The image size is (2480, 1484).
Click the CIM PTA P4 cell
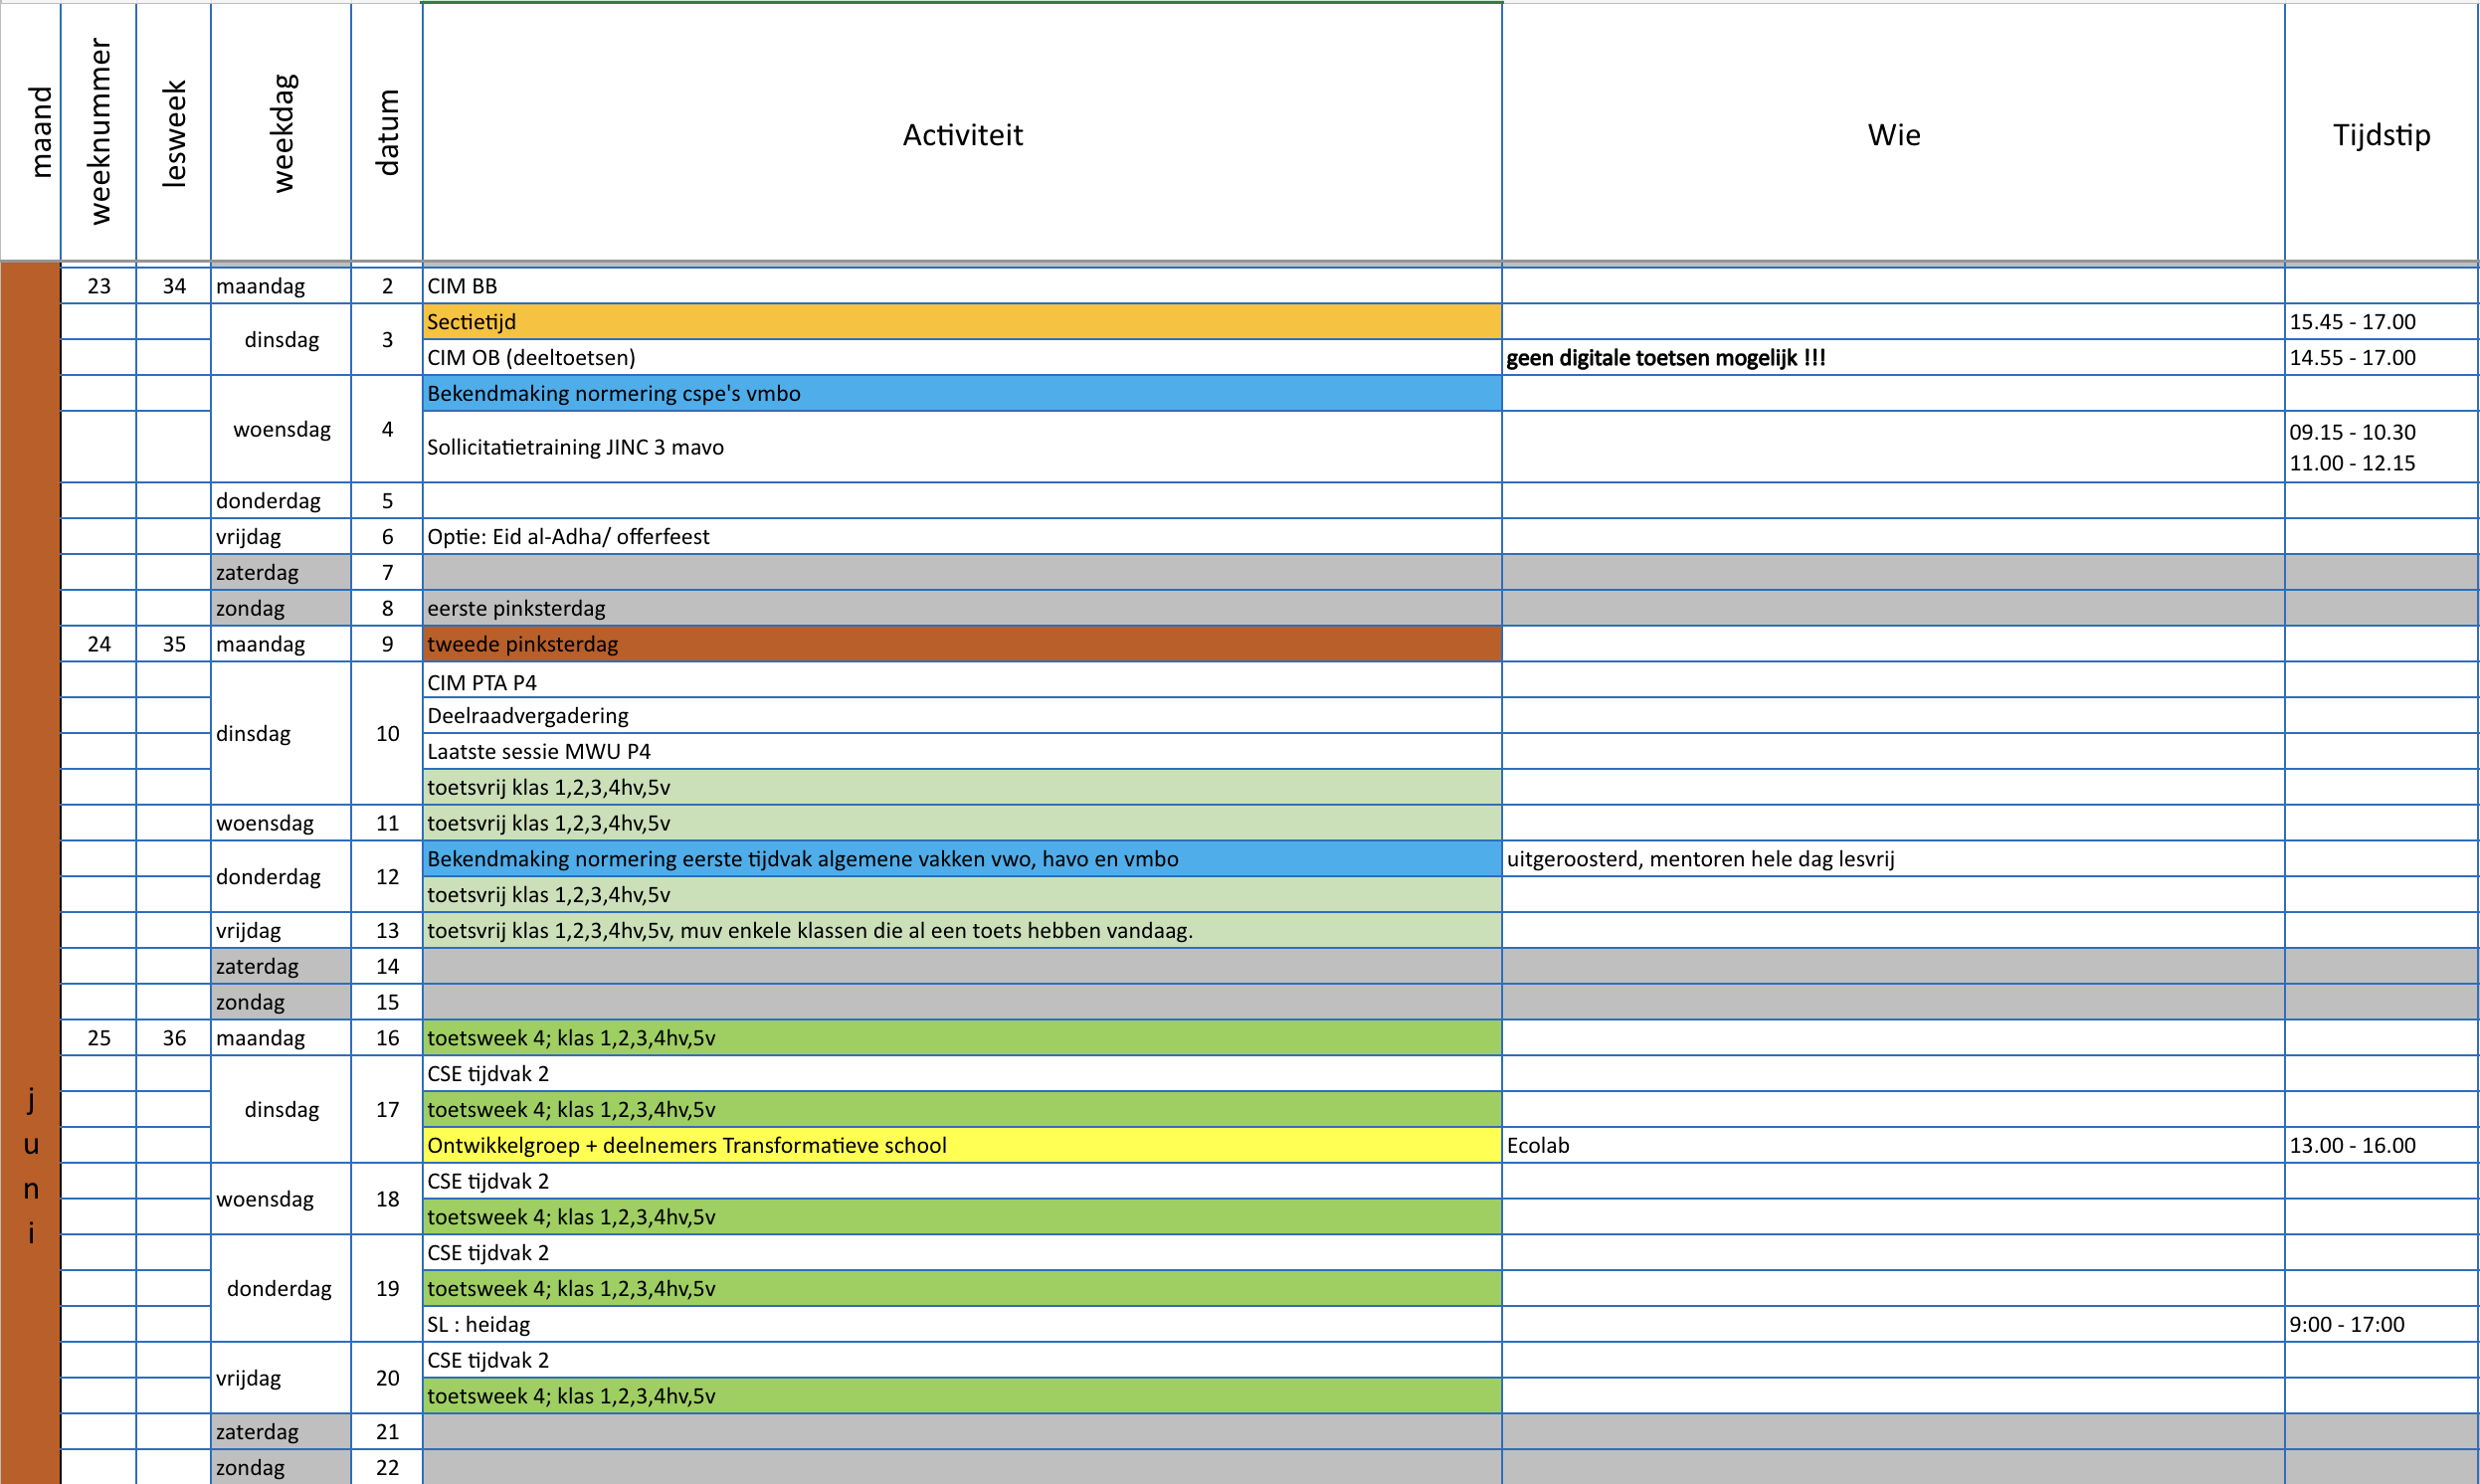point(962,681)
